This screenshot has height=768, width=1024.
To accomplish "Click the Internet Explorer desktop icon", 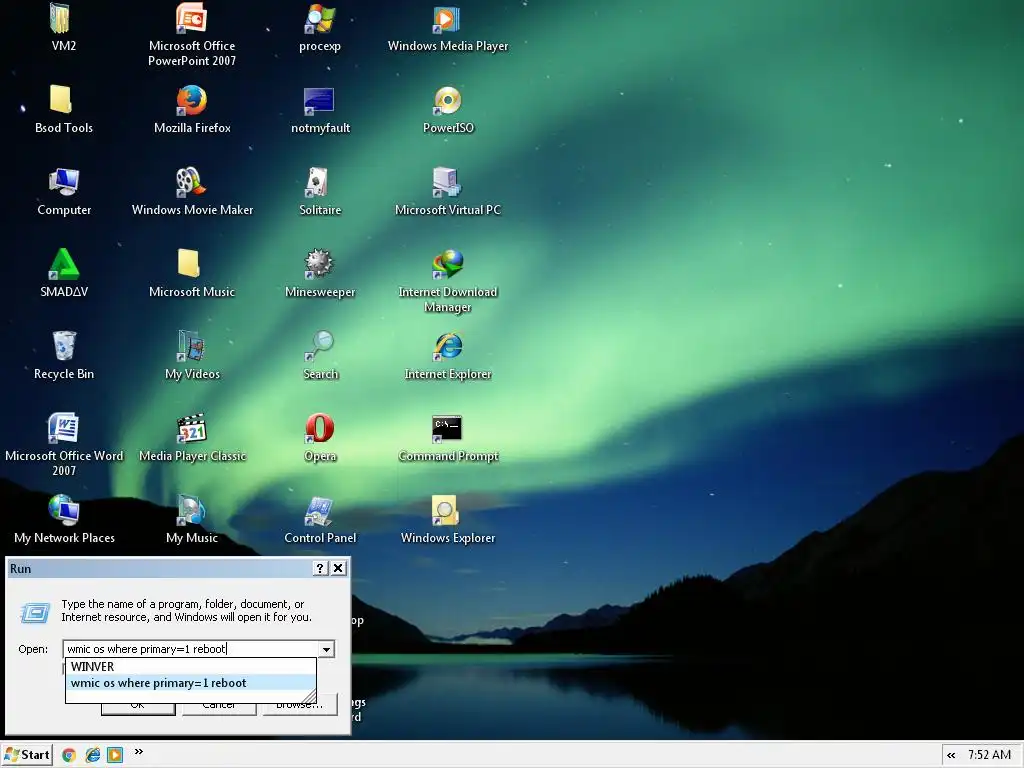I will point(448,346).
